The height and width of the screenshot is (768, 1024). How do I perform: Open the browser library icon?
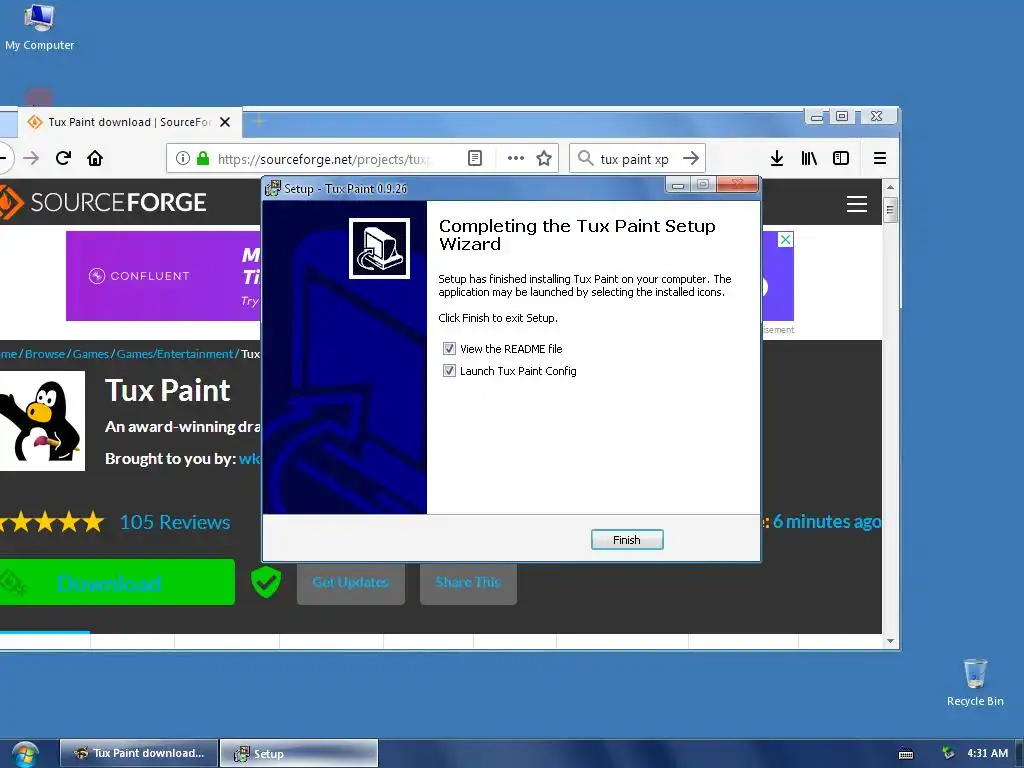click(809, 158)
